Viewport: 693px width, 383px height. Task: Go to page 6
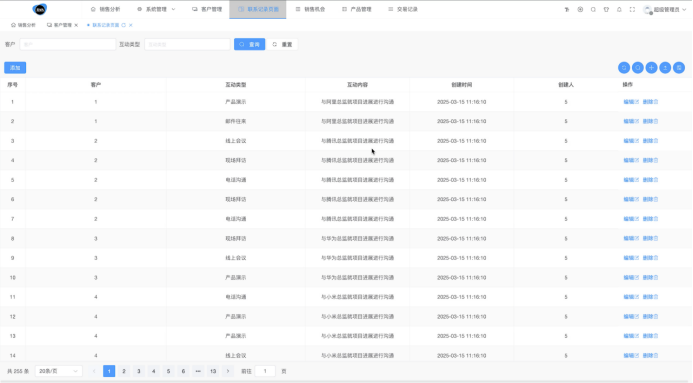183,371
